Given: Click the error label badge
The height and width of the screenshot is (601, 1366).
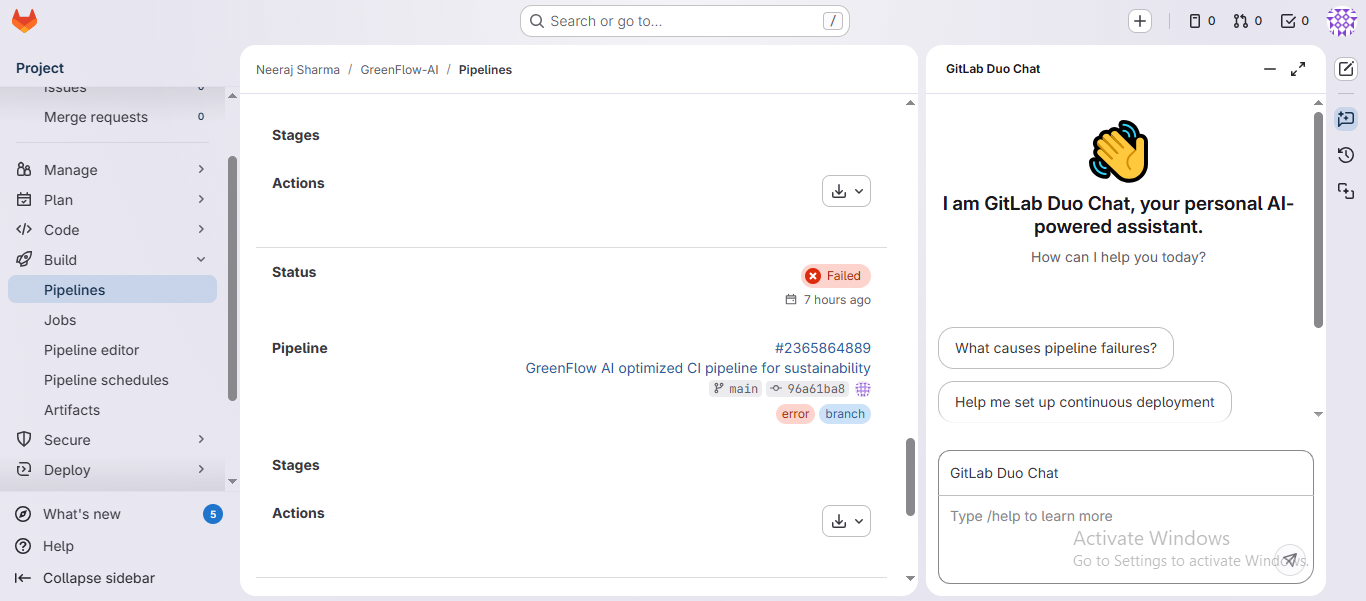Looking at the screenshot, I should tap(795, 414).
